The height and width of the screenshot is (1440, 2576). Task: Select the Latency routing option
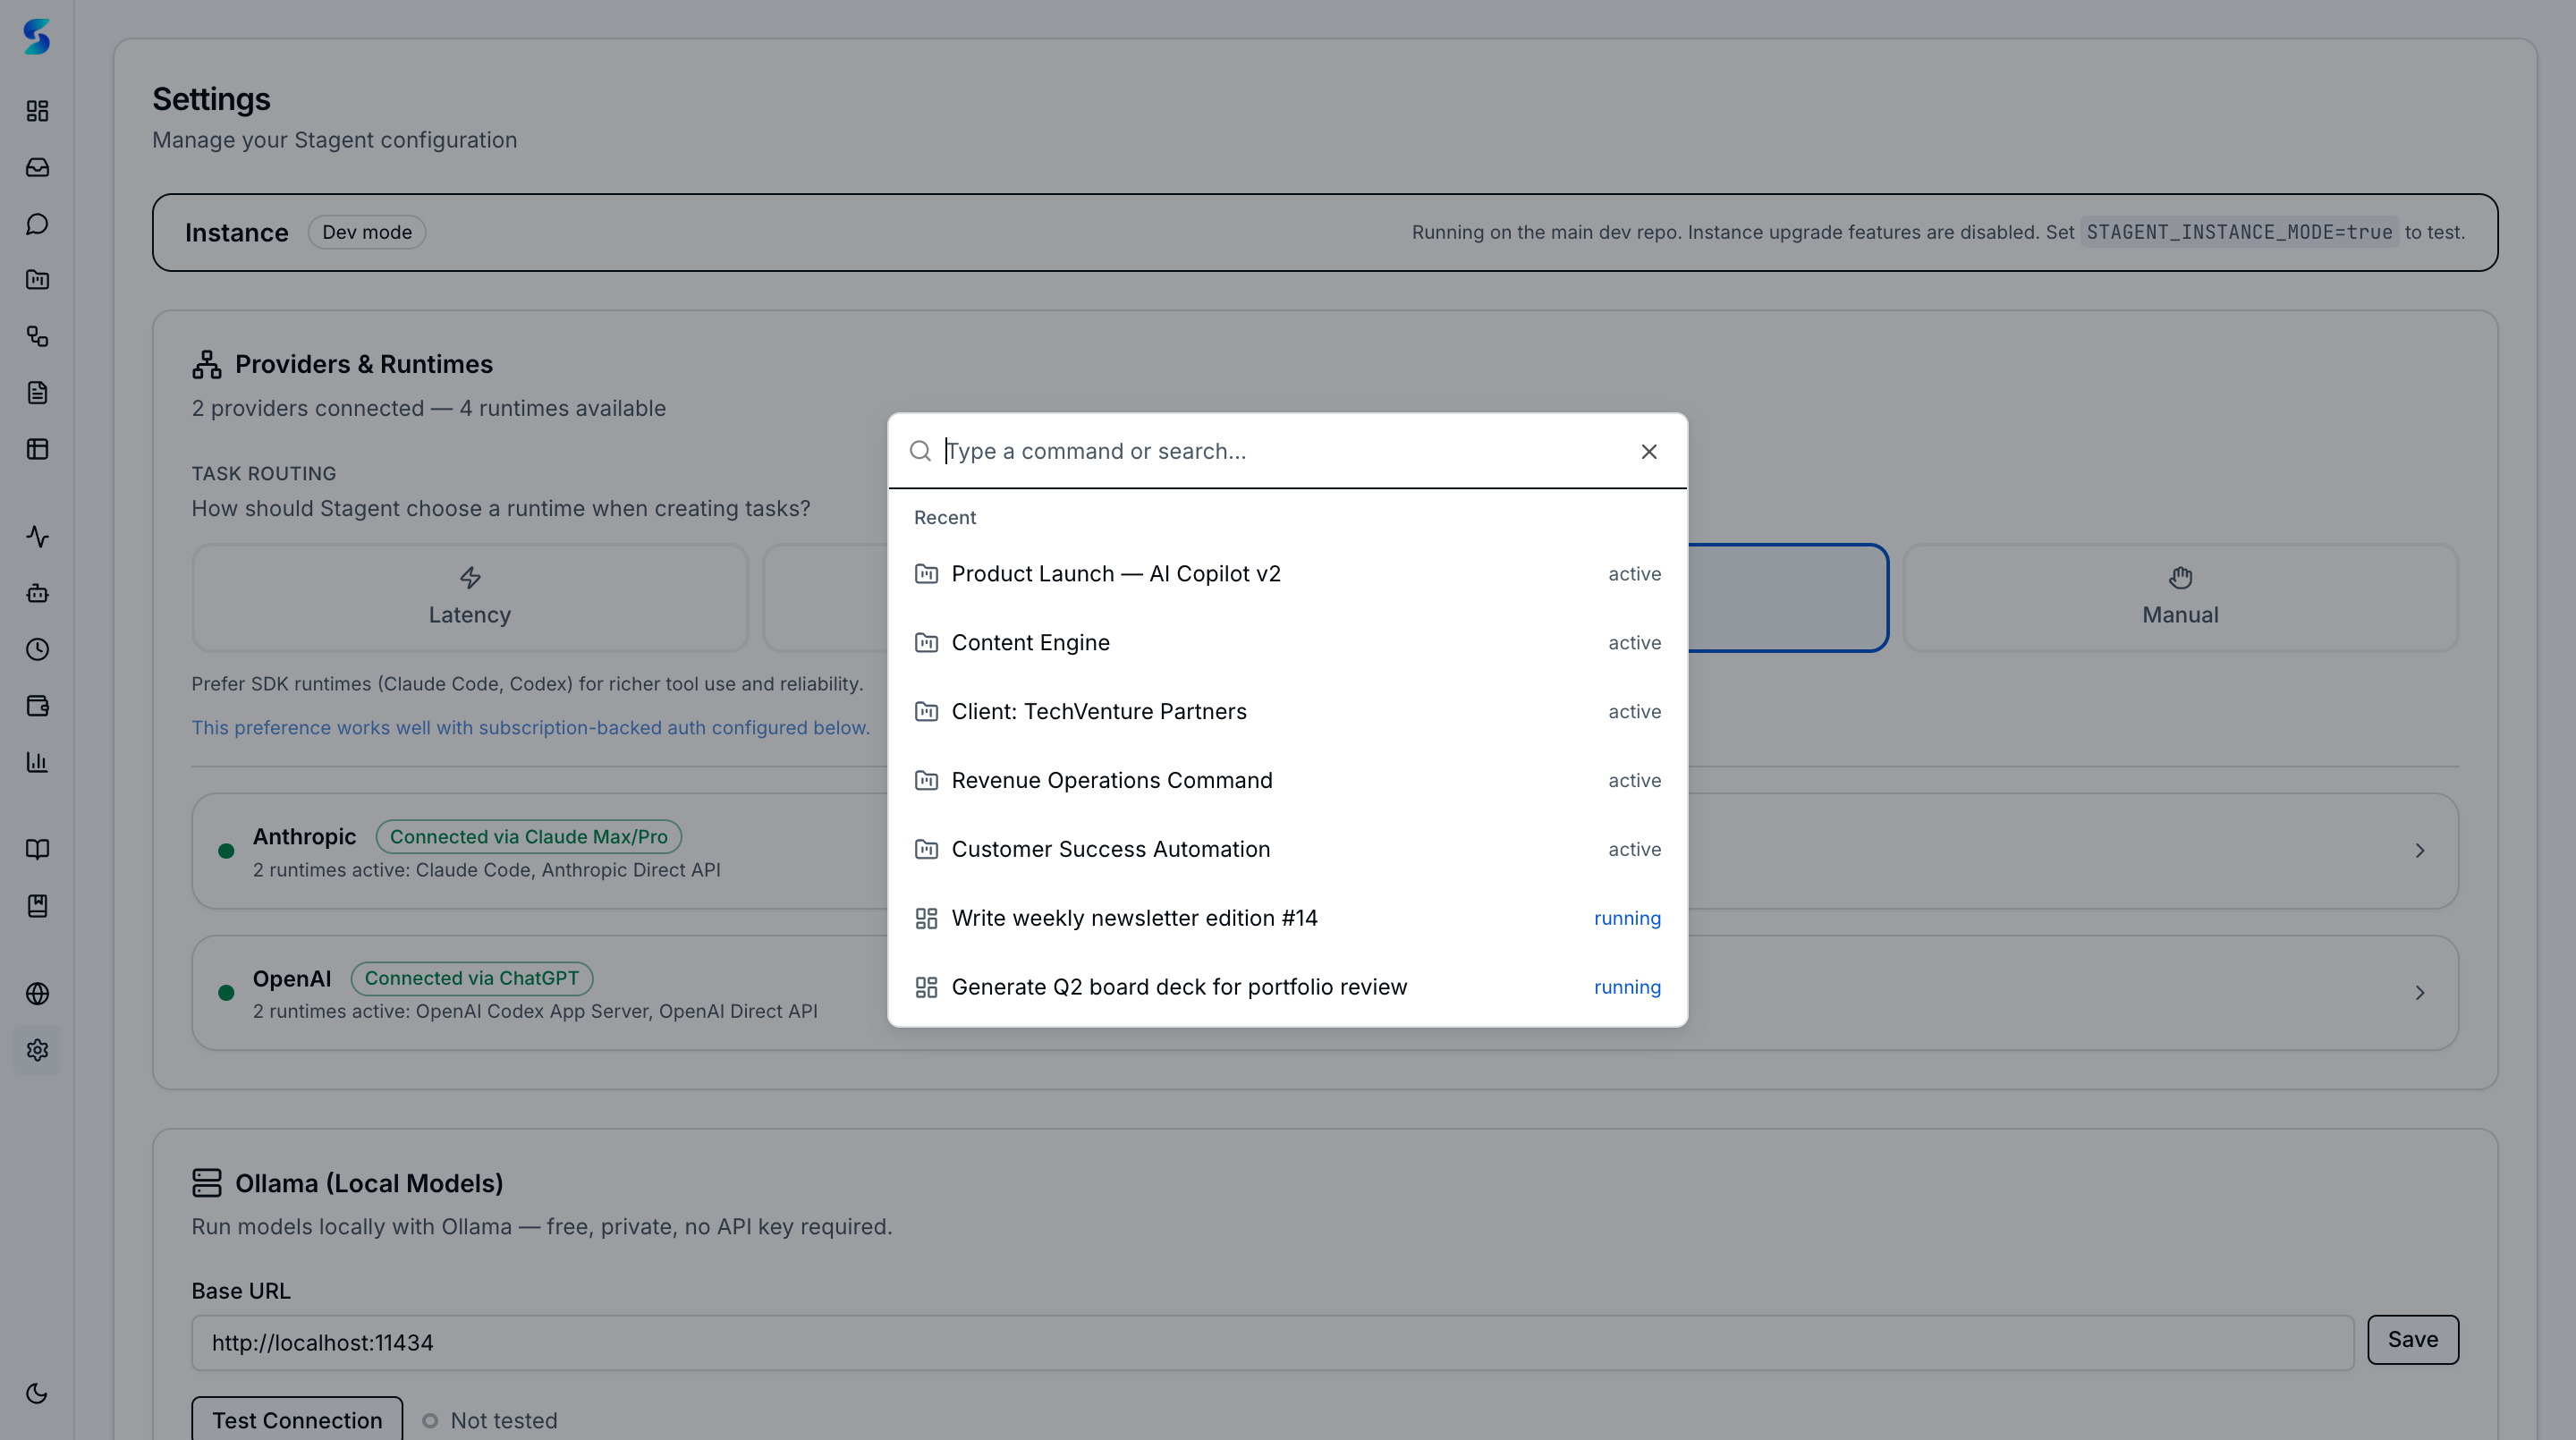pos(469,598)
